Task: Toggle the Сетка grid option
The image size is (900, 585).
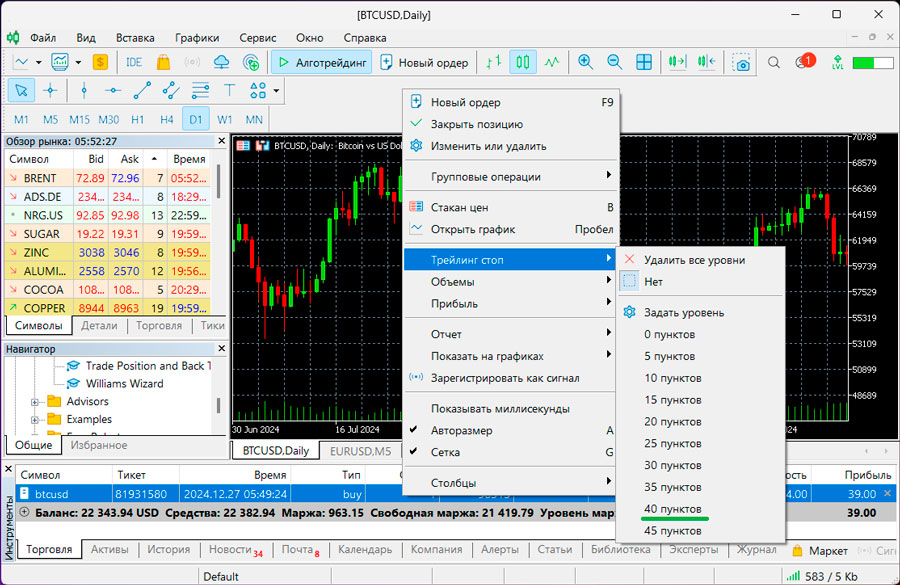Action: coord(445,452)
